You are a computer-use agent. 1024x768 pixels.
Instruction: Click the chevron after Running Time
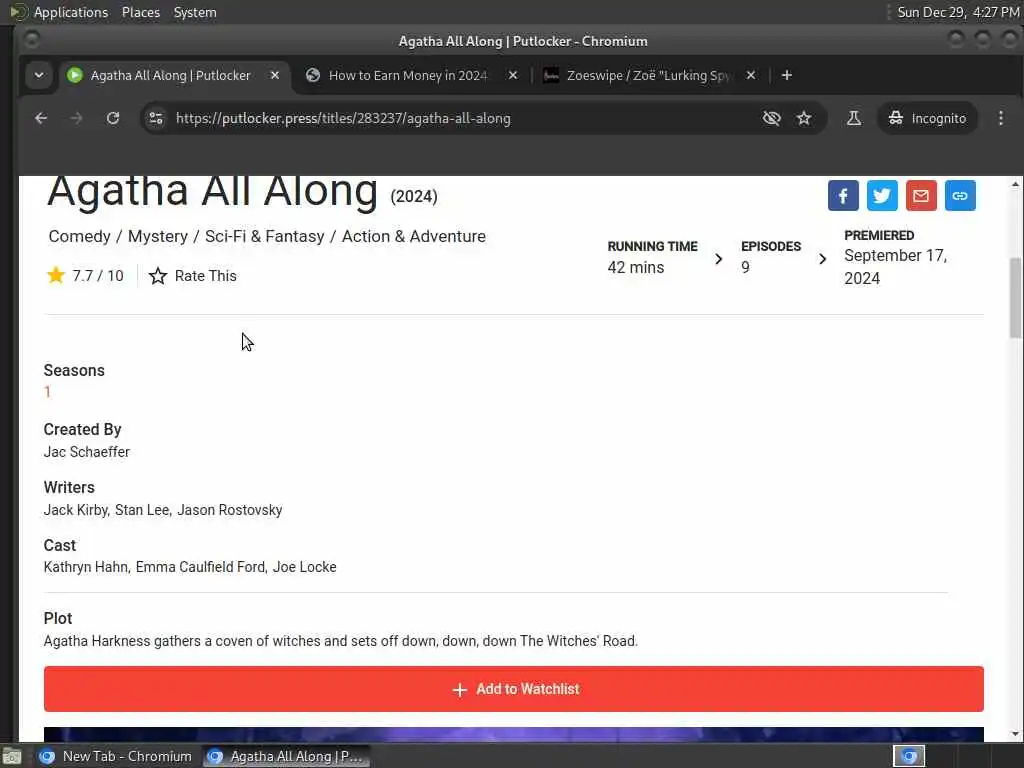pos(718,259)
